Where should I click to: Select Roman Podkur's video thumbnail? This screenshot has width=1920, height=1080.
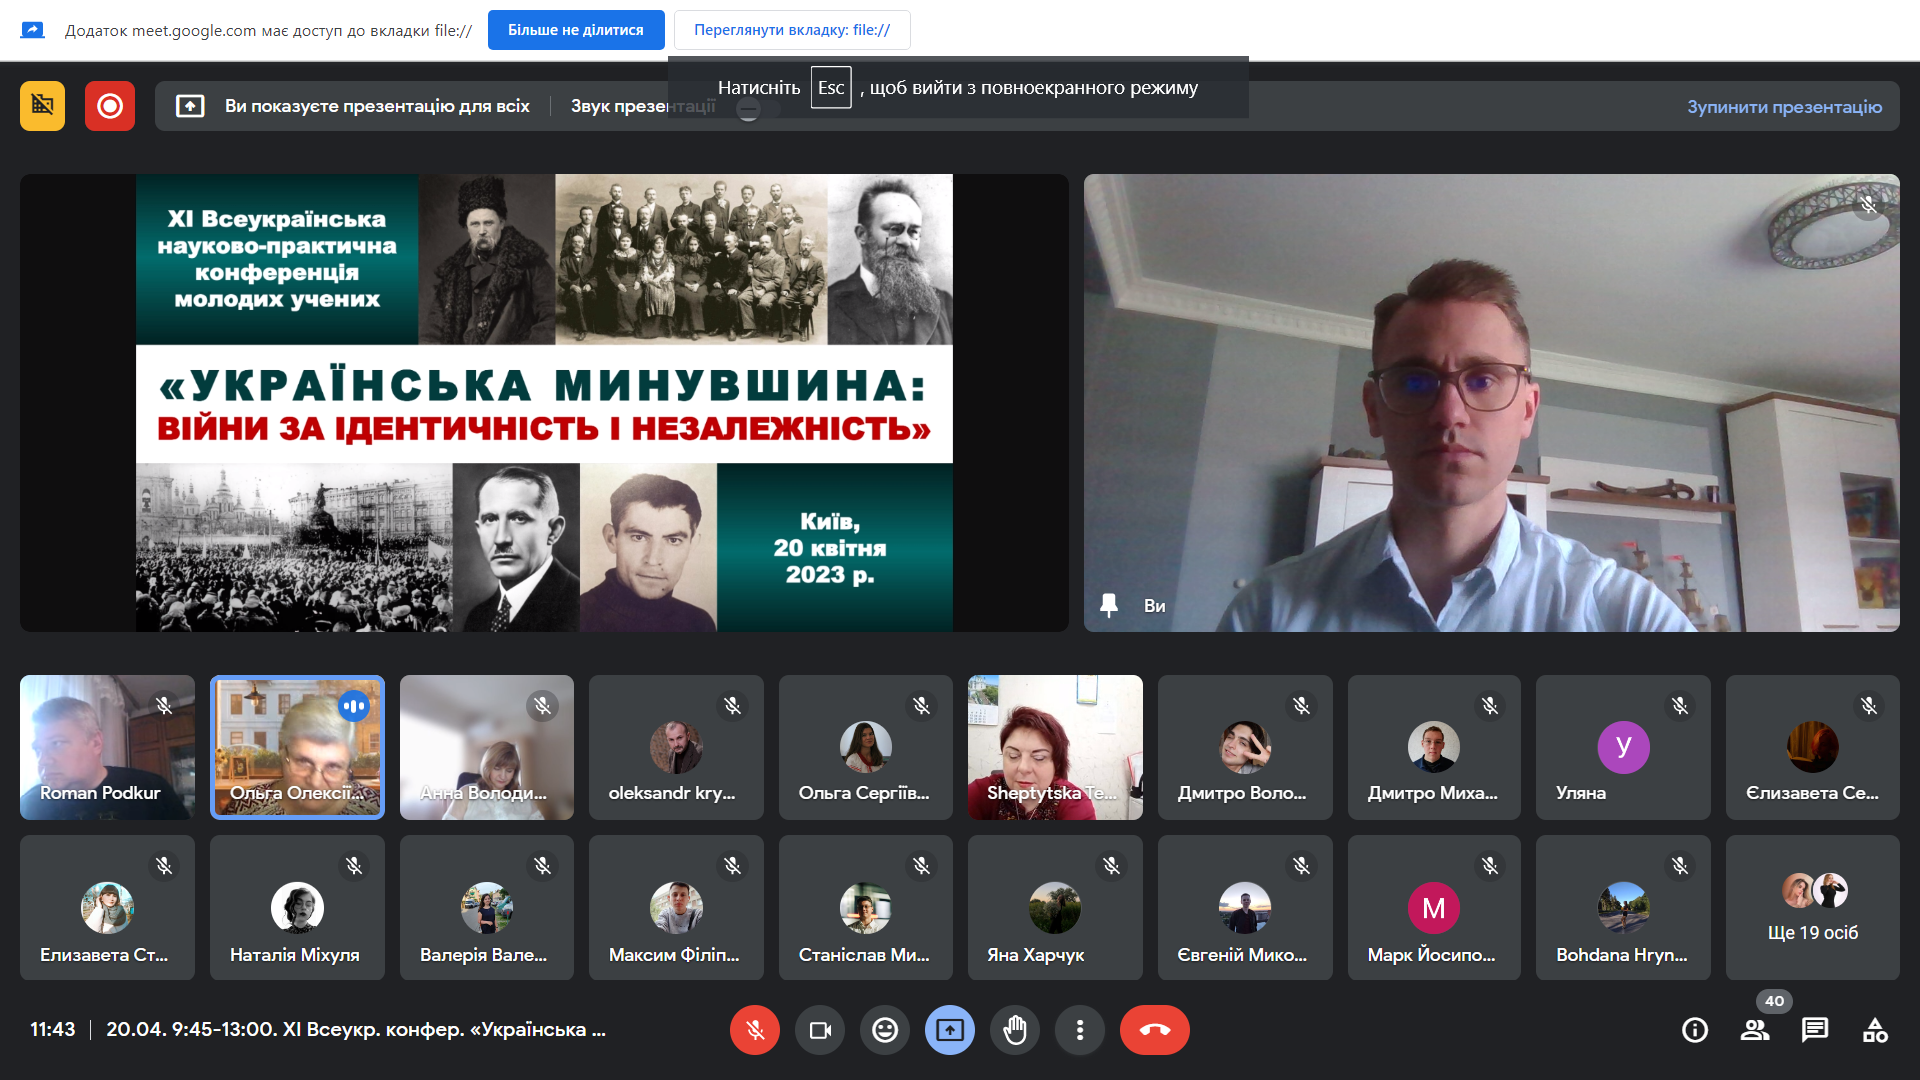pos(107,747)
